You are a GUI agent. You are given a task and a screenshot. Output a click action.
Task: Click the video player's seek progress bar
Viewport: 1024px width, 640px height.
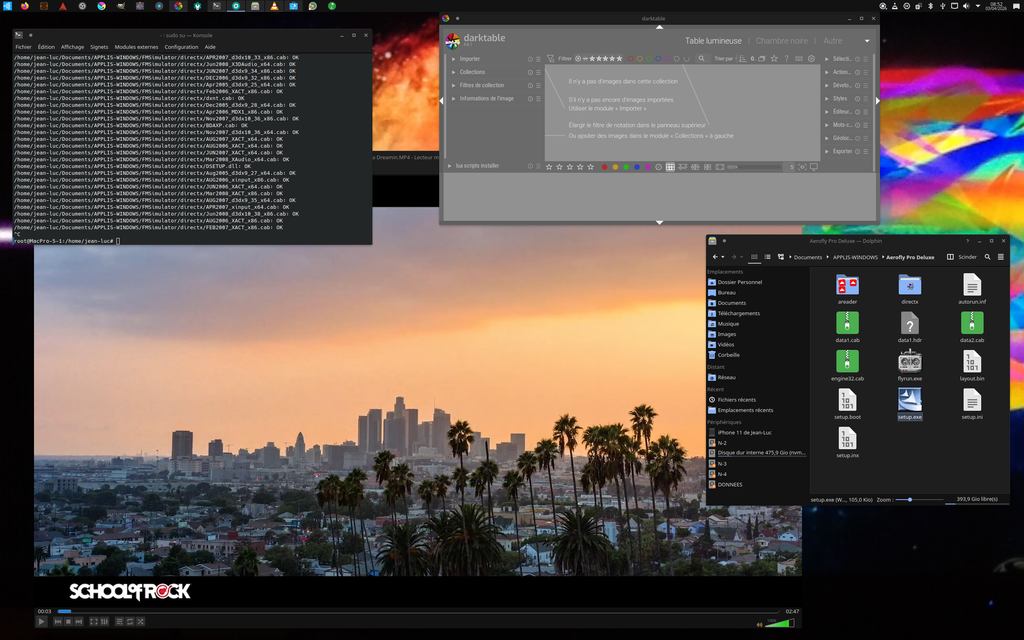pyautogui.click(x=421, y=611)
